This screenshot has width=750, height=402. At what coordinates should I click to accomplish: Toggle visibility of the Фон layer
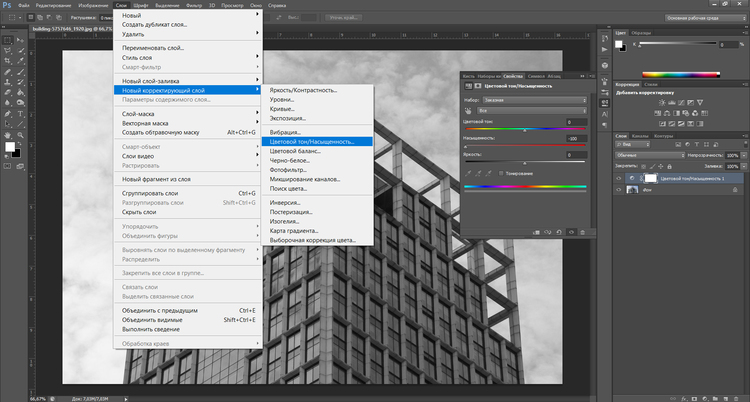[x=618, y=189]
